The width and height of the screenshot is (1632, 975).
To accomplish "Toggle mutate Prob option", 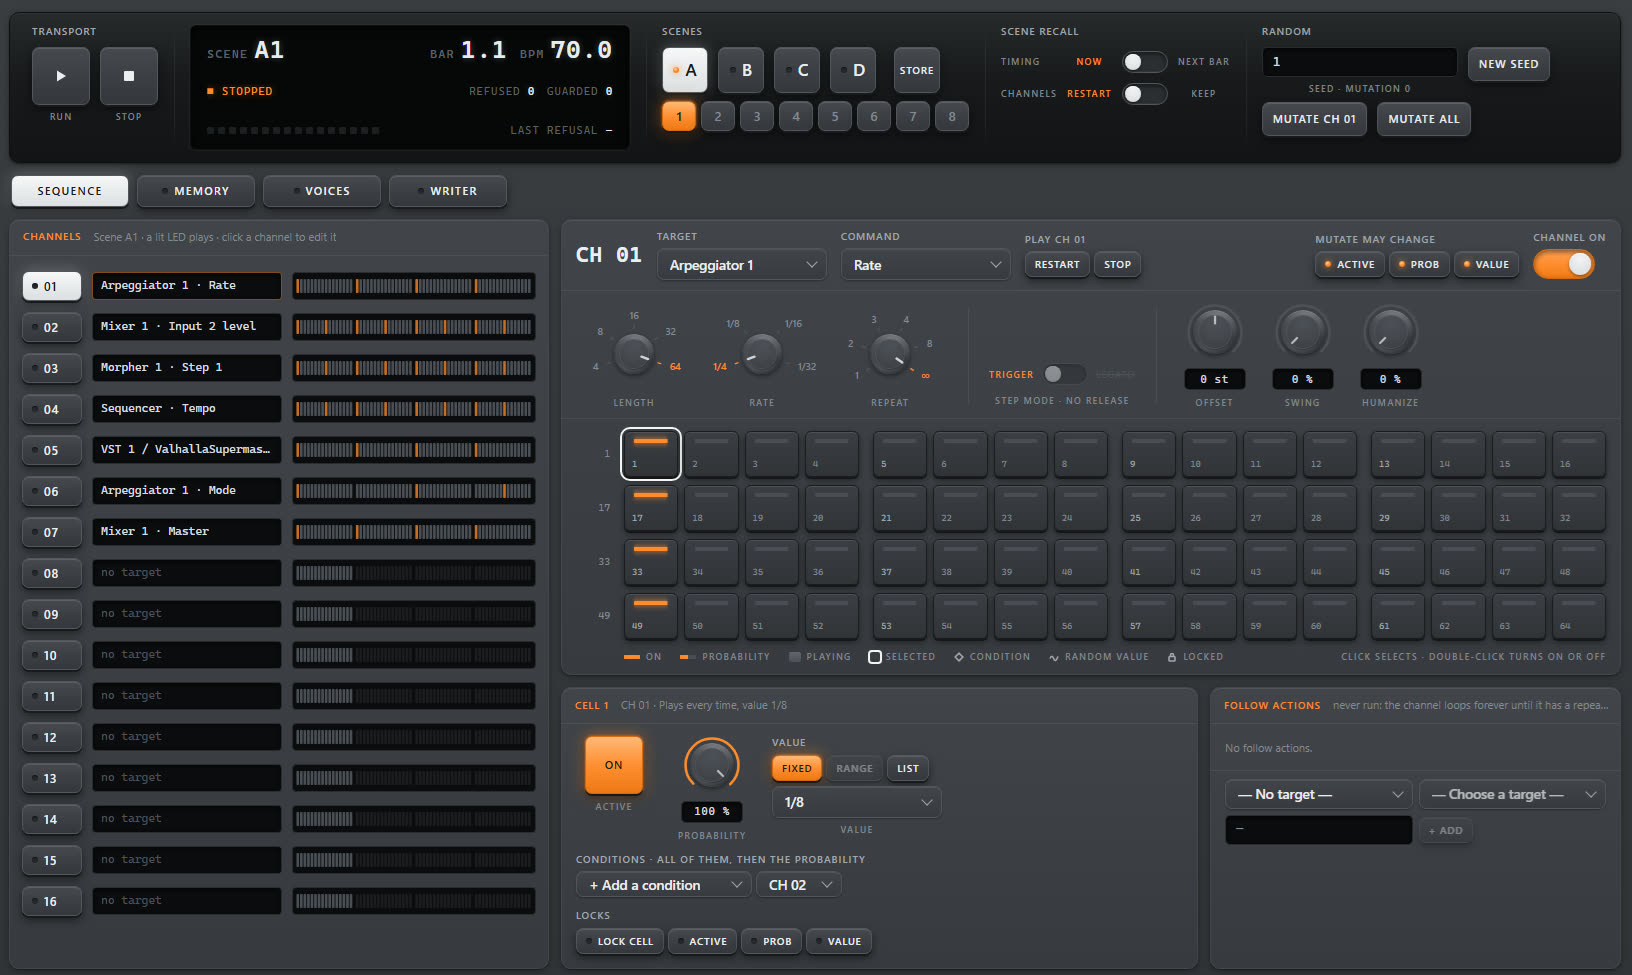I will pos(1419,265).
